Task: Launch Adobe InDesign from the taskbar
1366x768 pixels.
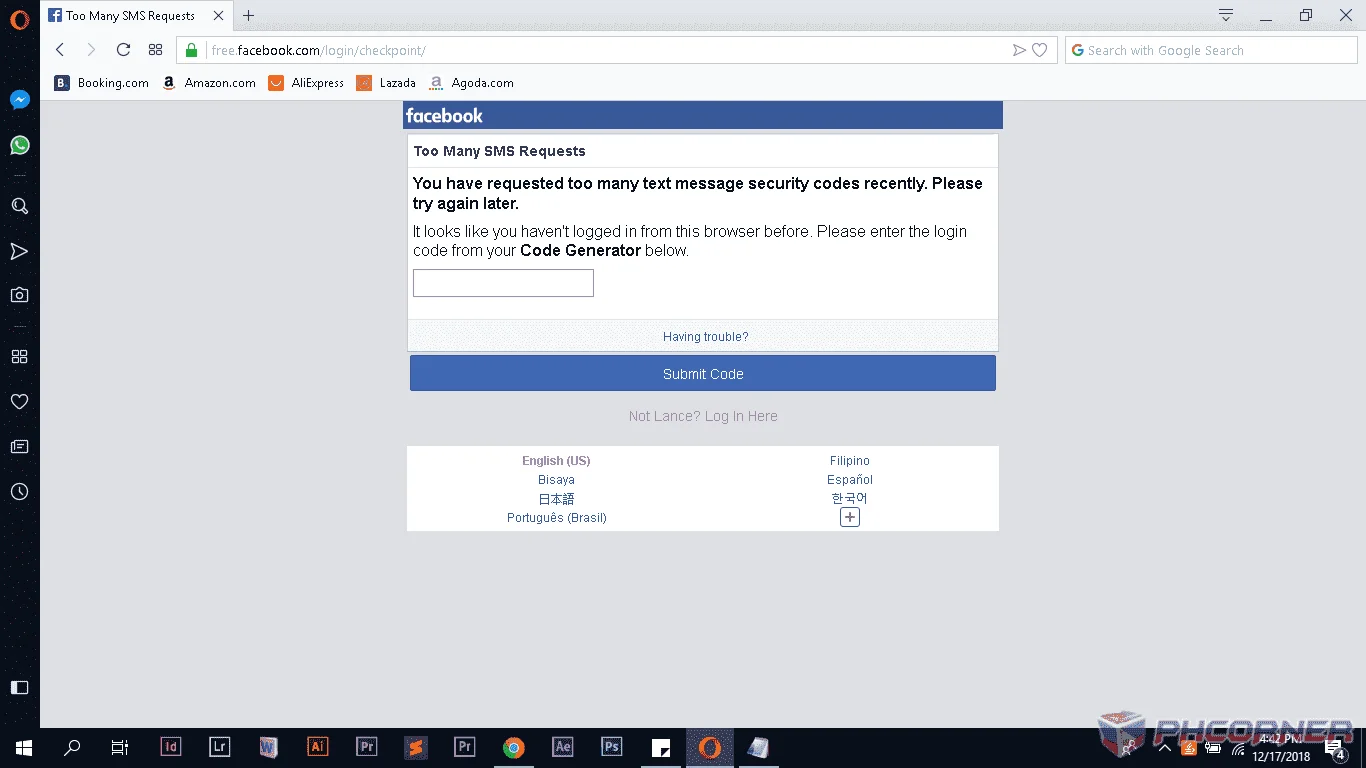Action: (x=171, y=747)
